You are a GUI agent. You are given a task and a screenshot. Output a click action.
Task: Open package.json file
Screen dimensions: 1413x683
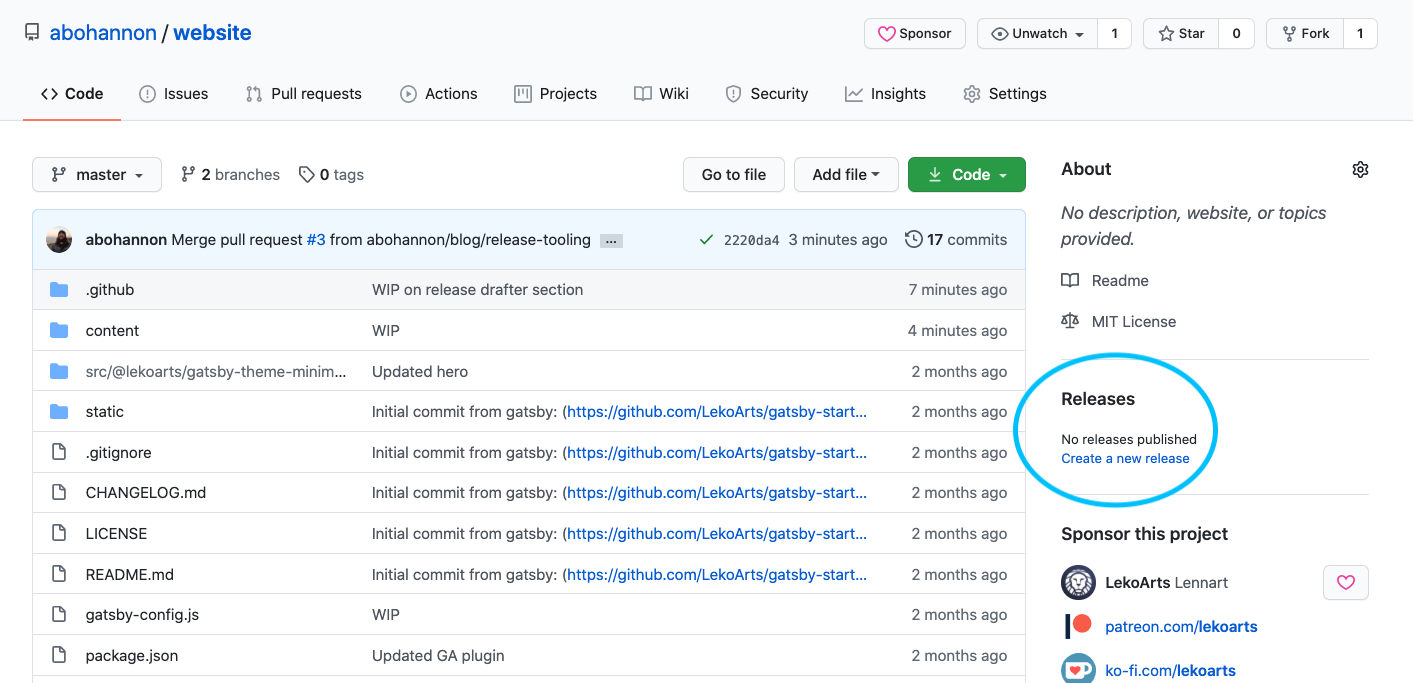[132, 655]
